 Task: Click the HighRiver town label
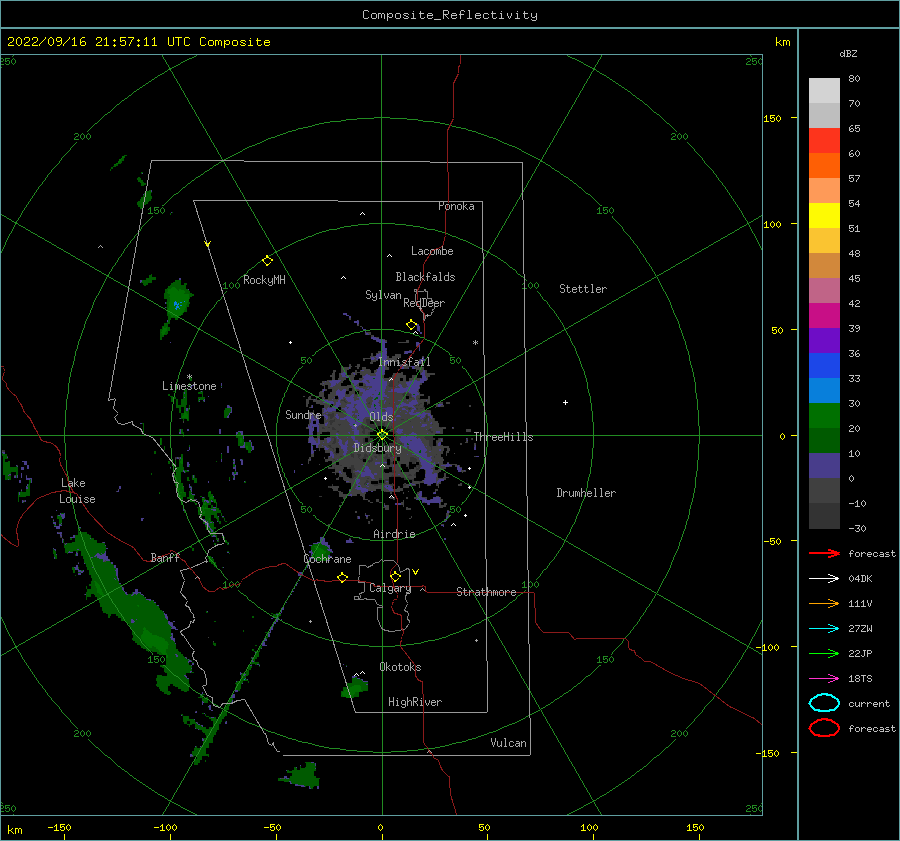(x=415, y=702)
